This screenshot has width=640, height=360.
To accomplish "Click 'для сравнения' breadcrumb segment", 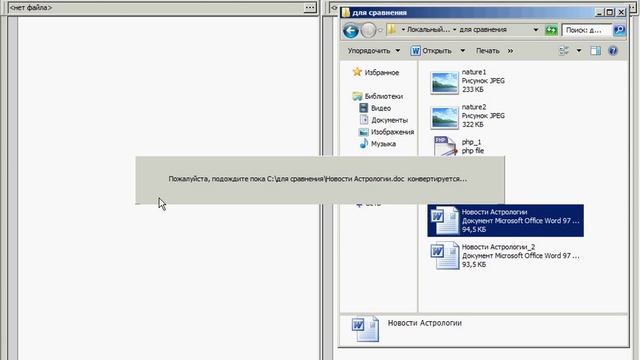I will click(x=483, y=29).
